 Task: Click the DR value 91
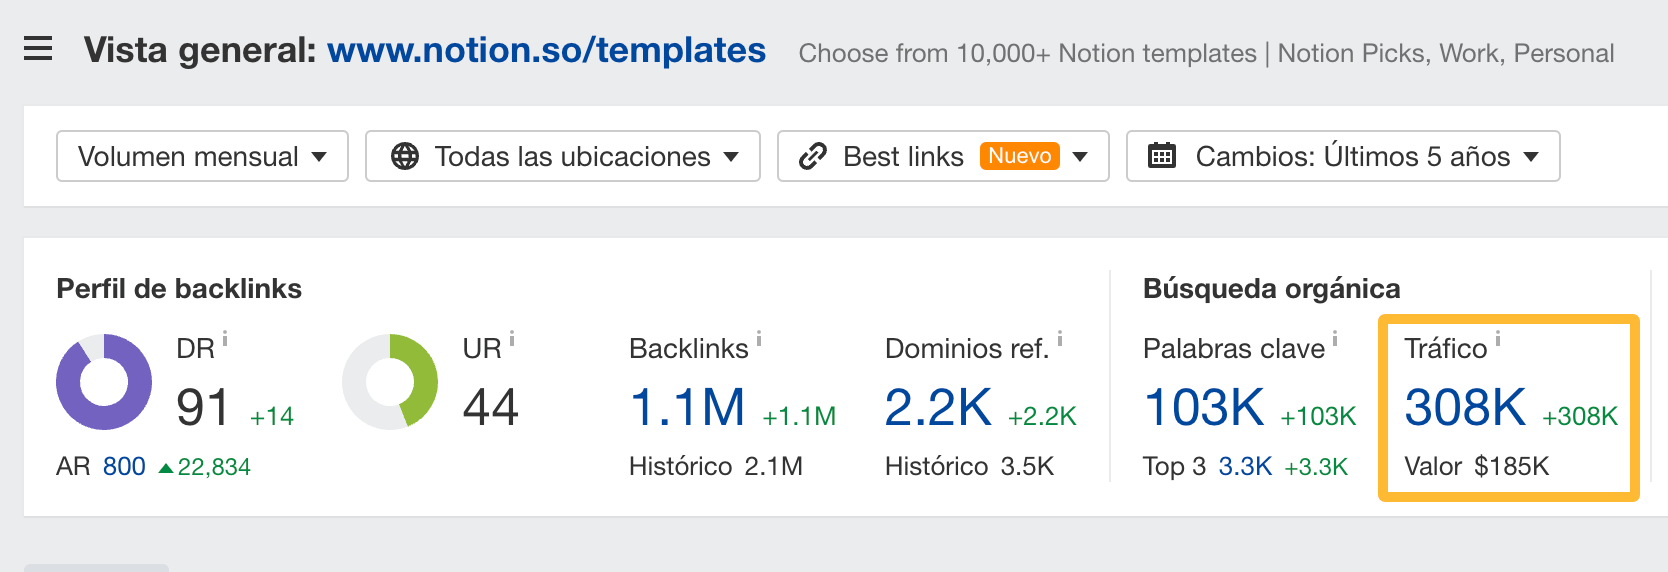point(203,408)
